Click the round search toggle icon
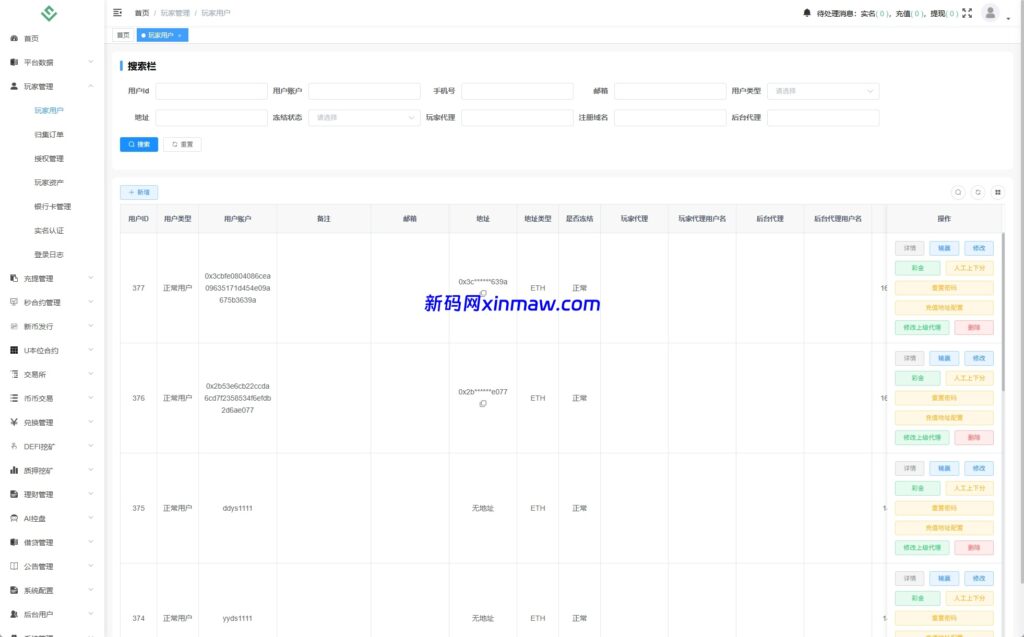The width and height of the screenshot is (1024, 637). [958, 192]
